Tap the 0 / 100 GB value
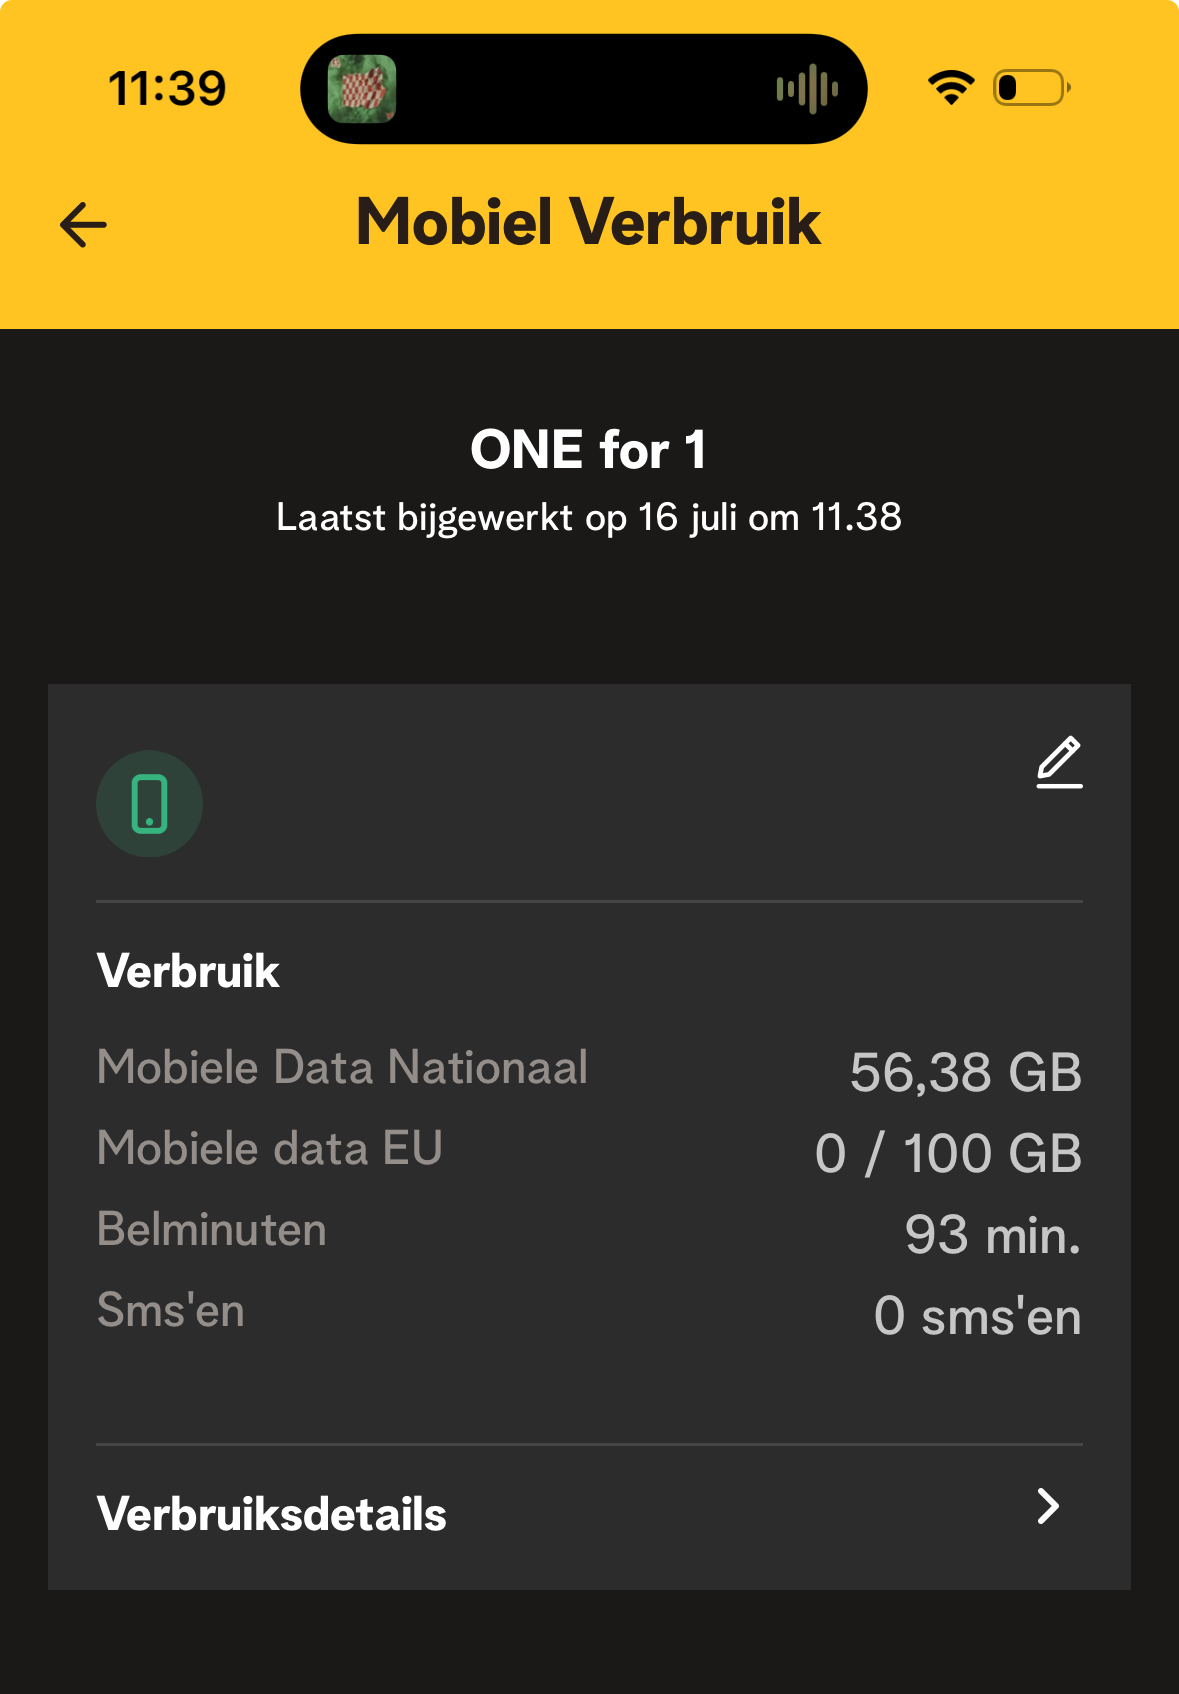The image size is (1179, 1694). click(948, 1153)
